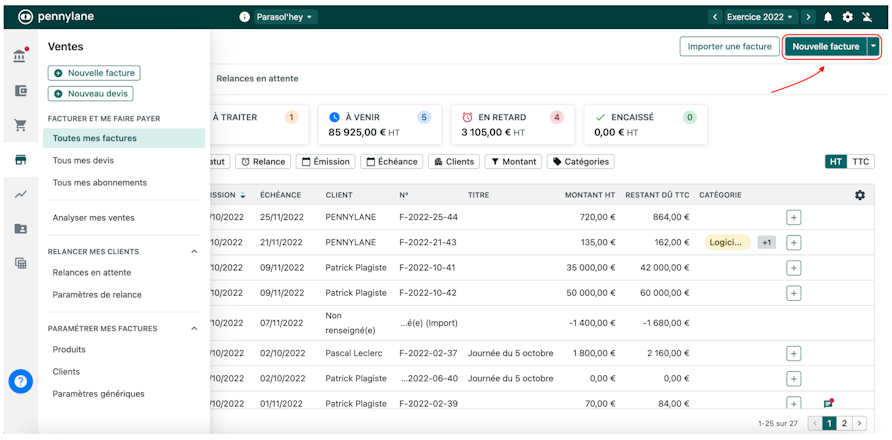Go to page 2 of the invoices
Screen dimensions: 892x440
coord(844,423)
